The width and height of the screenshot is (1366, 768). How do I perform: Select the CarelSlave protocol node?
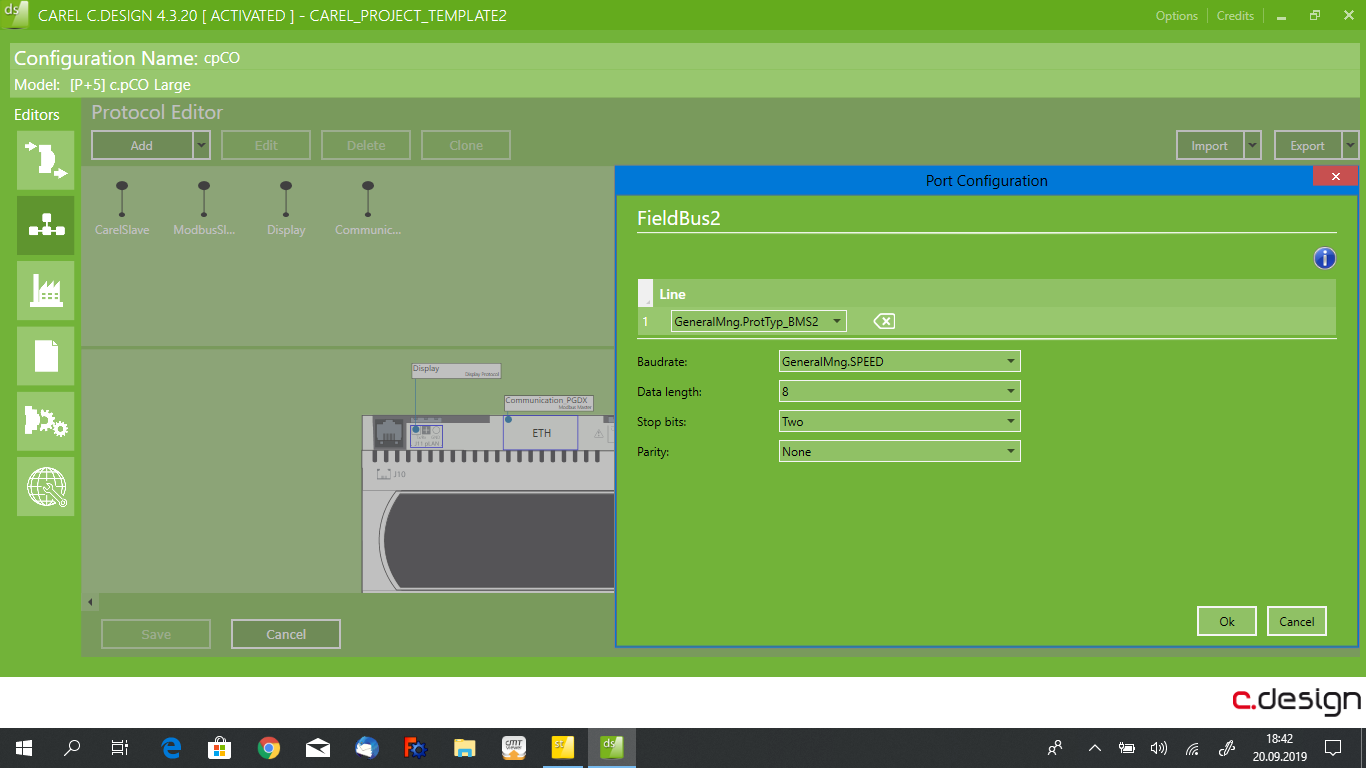[x=122, y=208]
